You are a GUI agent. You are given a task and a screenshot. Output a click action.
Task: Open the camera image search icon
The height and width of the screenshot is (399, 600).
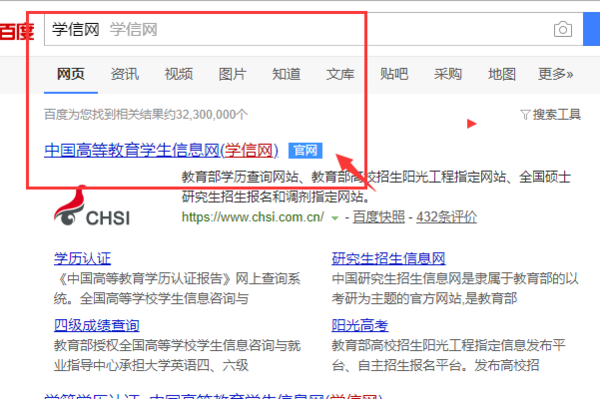click(x=563, y=29)
